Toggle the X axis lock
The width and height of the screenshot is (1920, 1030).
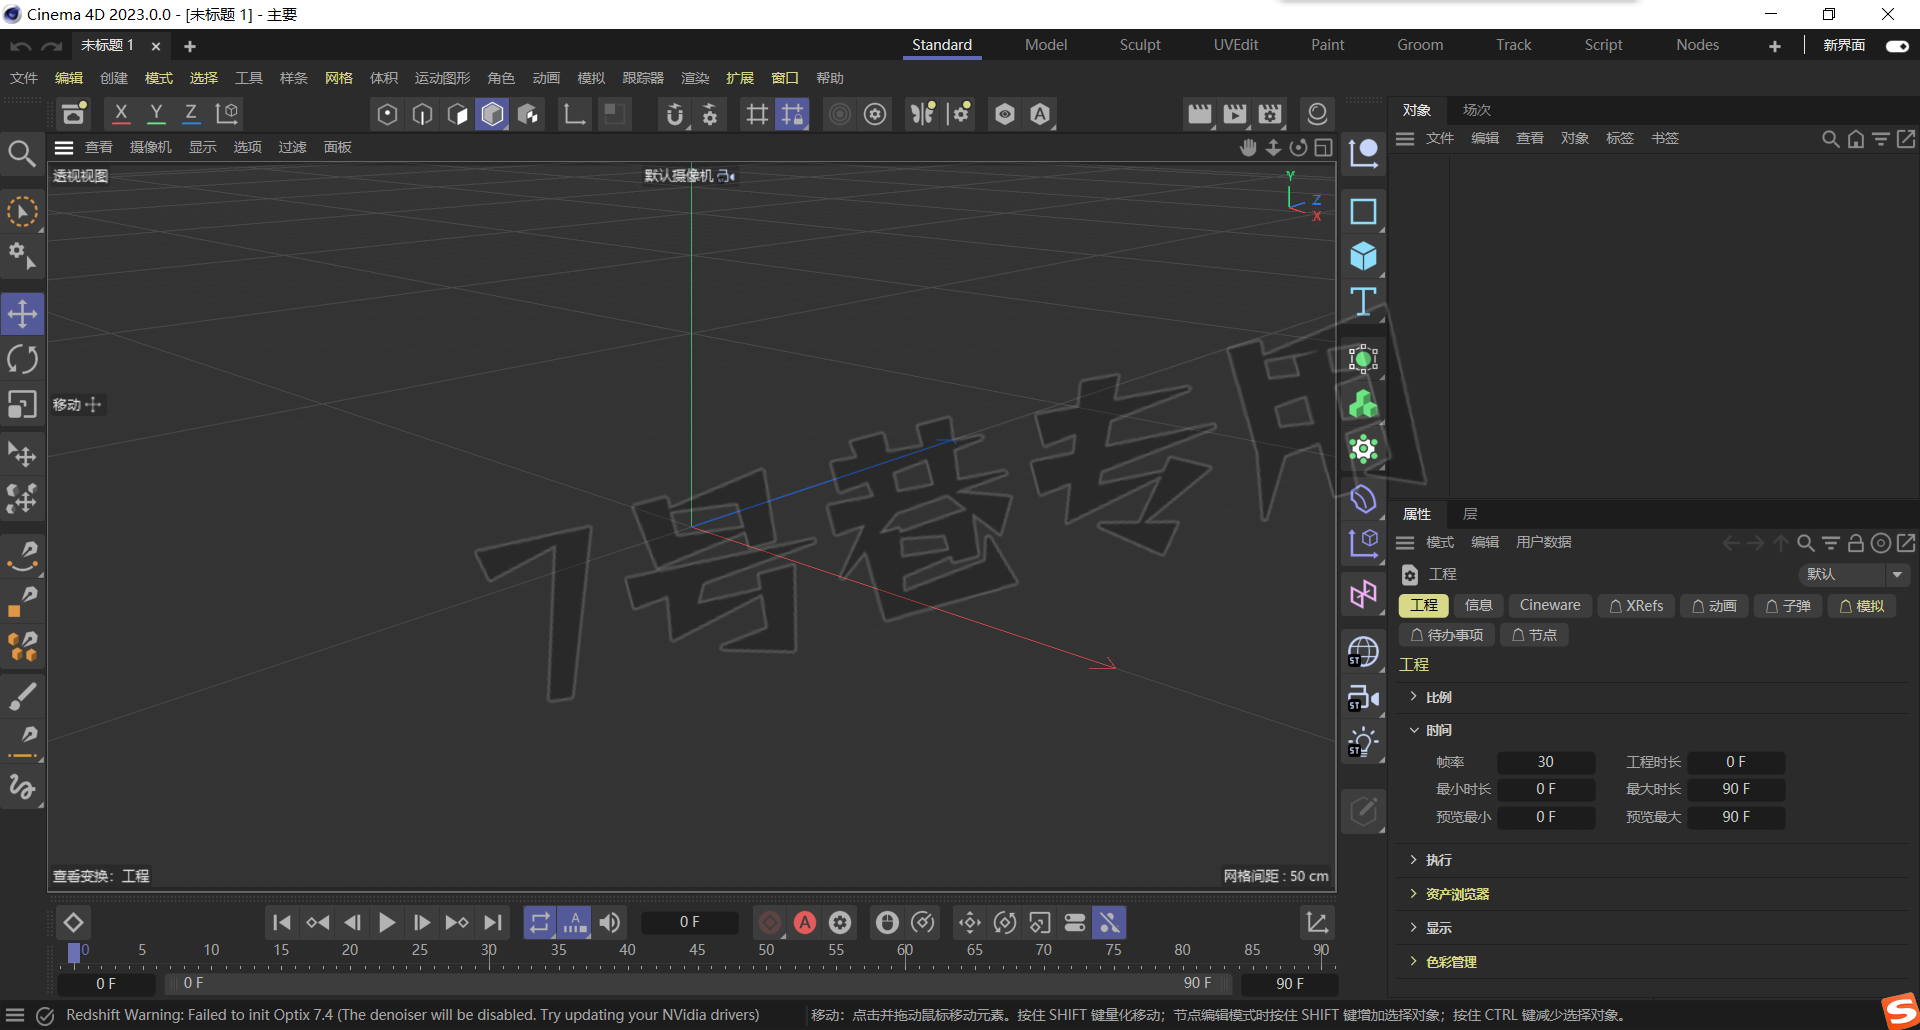121,114
